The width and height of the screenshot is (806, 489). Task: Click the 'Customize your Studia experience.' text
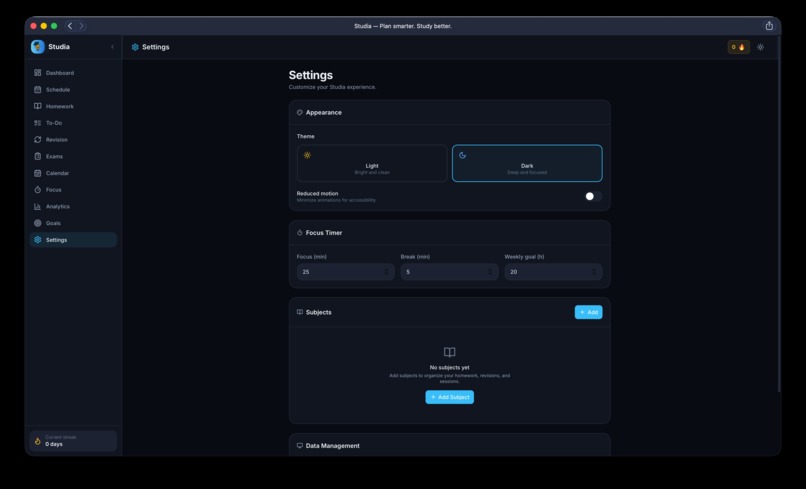(x=332, y=87)
